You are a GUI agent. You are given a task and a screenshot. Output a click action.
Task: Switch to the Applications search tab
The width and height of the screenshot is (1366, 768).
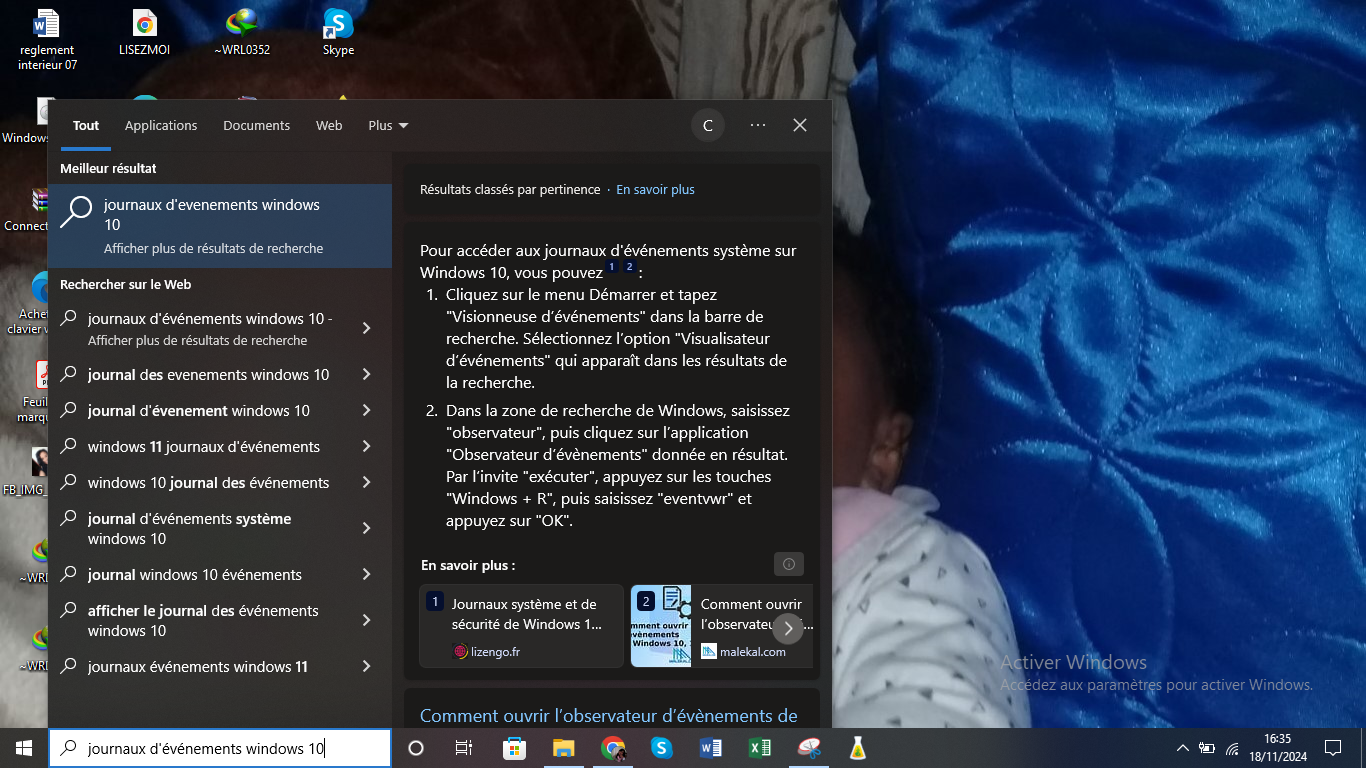click(161, 125)
